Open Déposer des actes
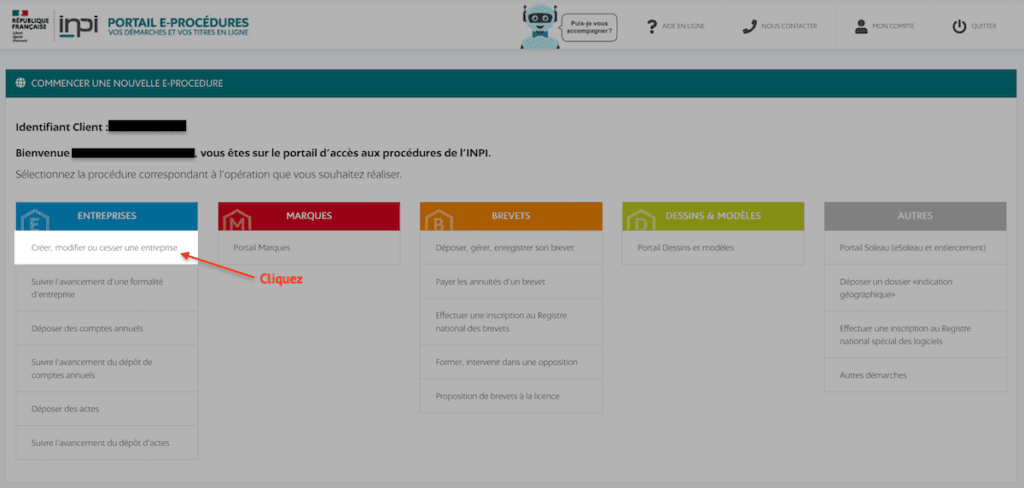The height and width of the screenshot is (488, 1024). pos(106,409)
